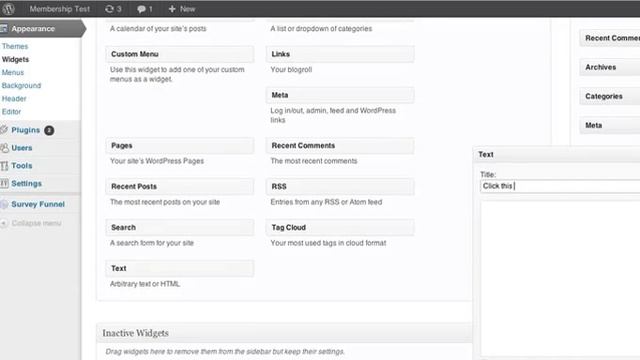Open the Header submenu
The image size is (640, 360).
14,98
